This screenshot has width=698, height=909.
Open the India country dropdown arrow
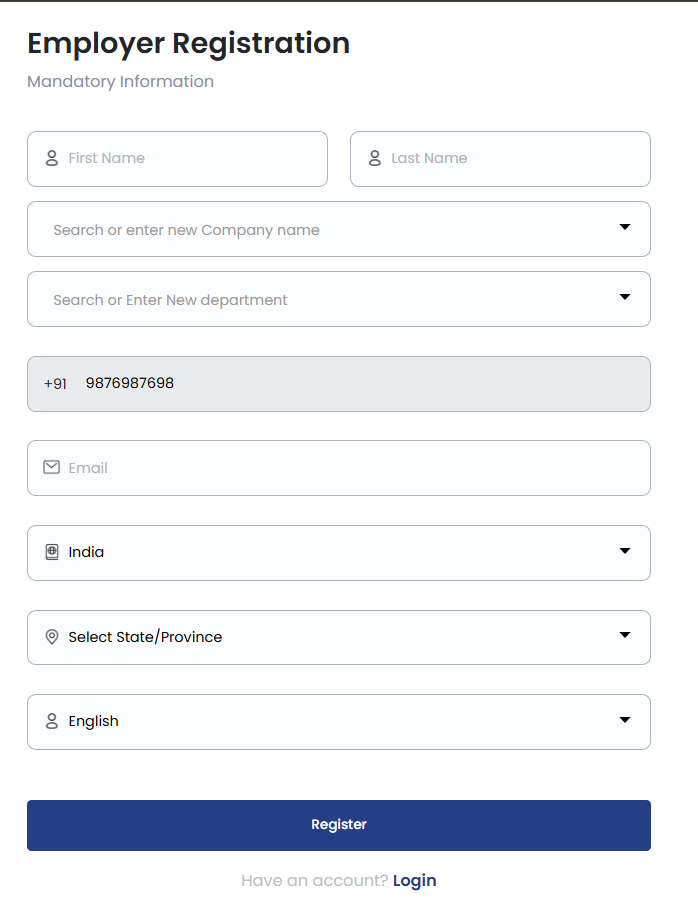click(625, 551)
